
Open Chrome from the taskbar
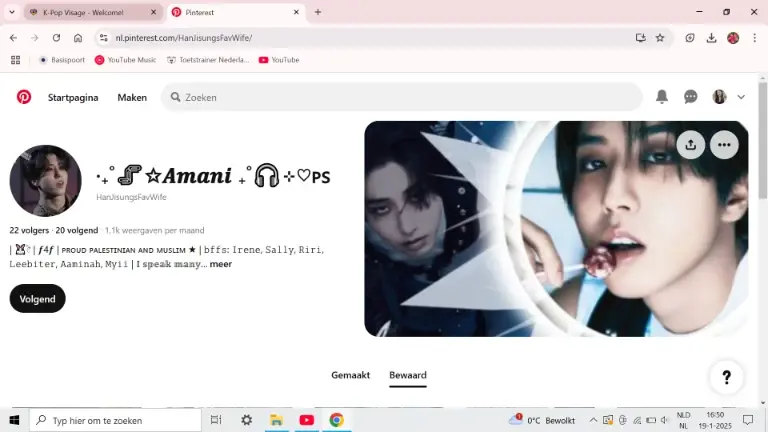[x=336, y=420]
